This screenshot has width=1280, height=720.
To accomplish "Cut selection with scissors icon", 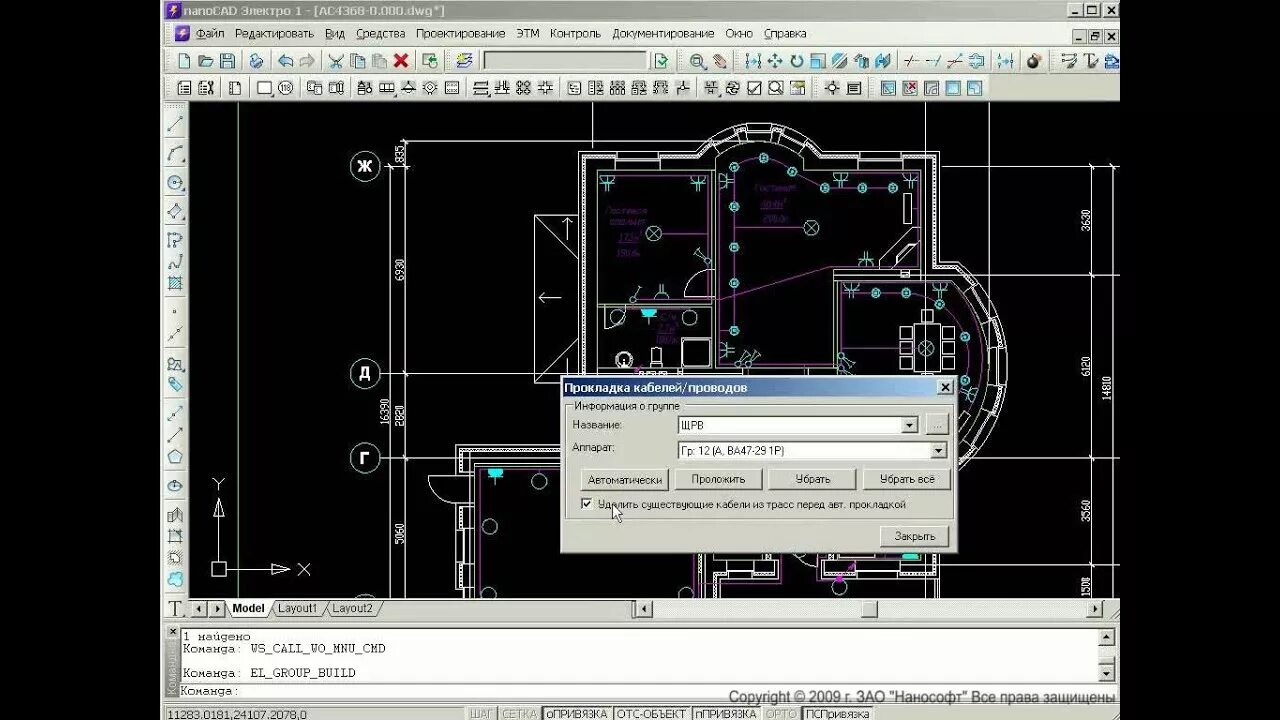I will click(336, 61).
